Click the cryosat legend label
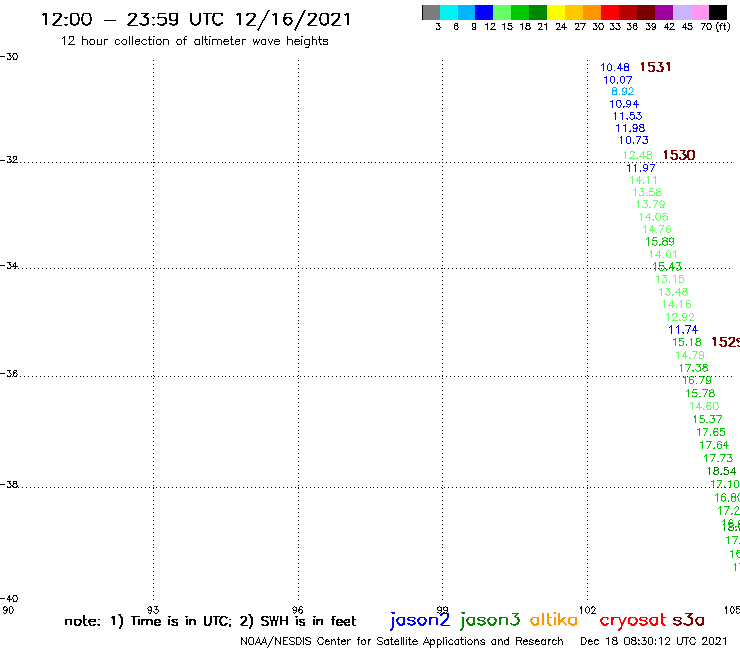The image size is (740, 650). [633, 620]
